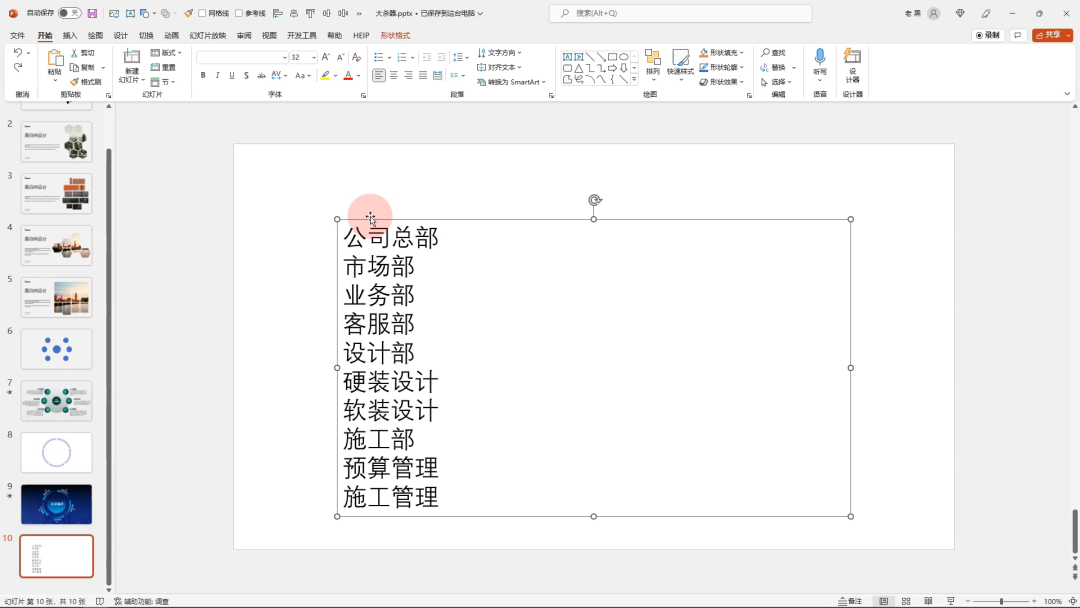
Task: Click the yellow text highlight color button
Action: coord(325,75)
